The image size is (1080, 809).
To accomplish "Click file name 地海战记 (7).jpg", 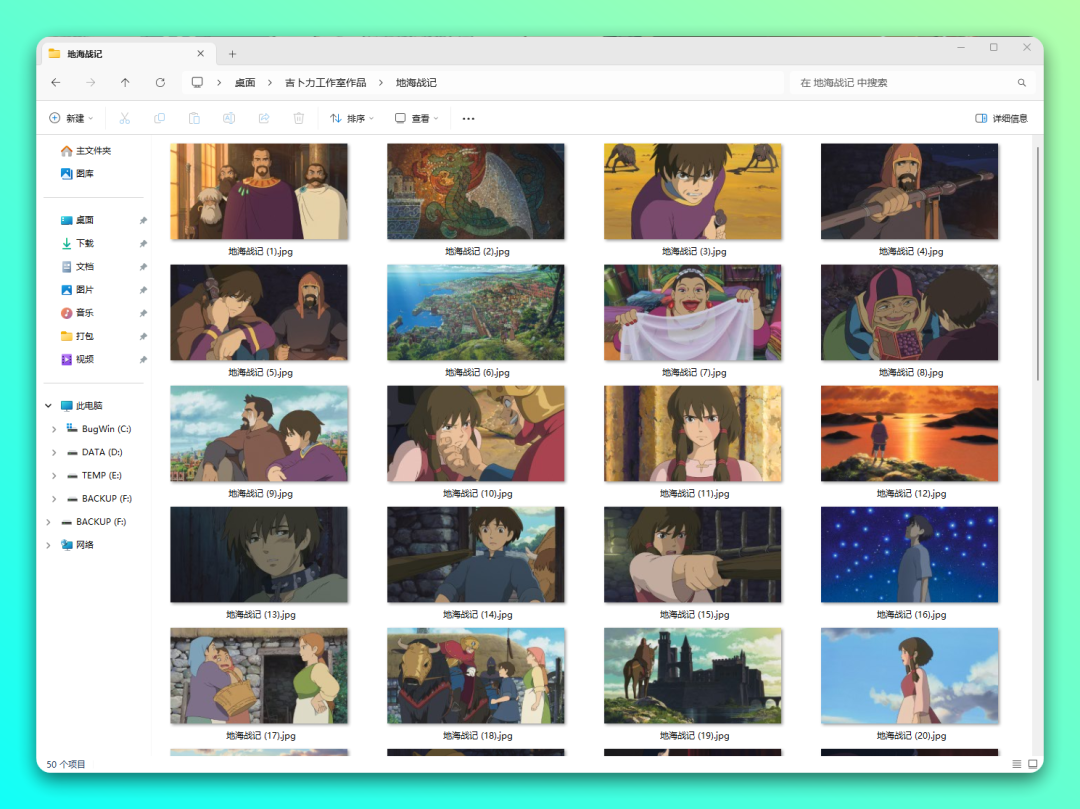I will (694, 372).
